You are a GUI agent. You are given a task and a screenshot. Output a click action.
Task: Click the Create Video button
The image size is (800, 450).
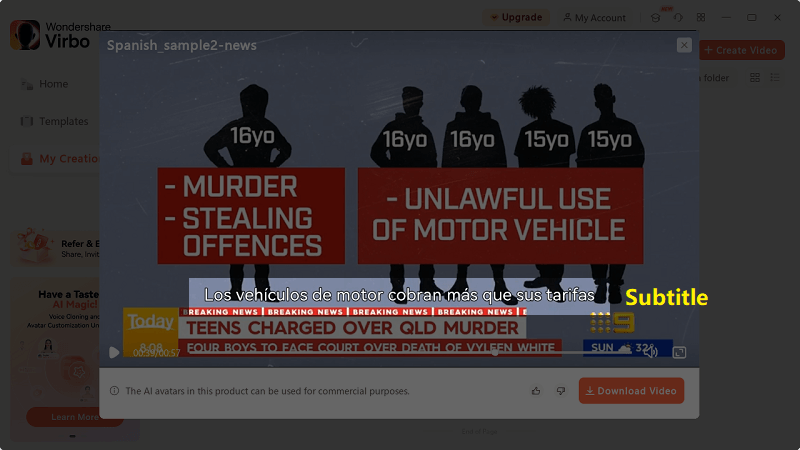point(741,50)
